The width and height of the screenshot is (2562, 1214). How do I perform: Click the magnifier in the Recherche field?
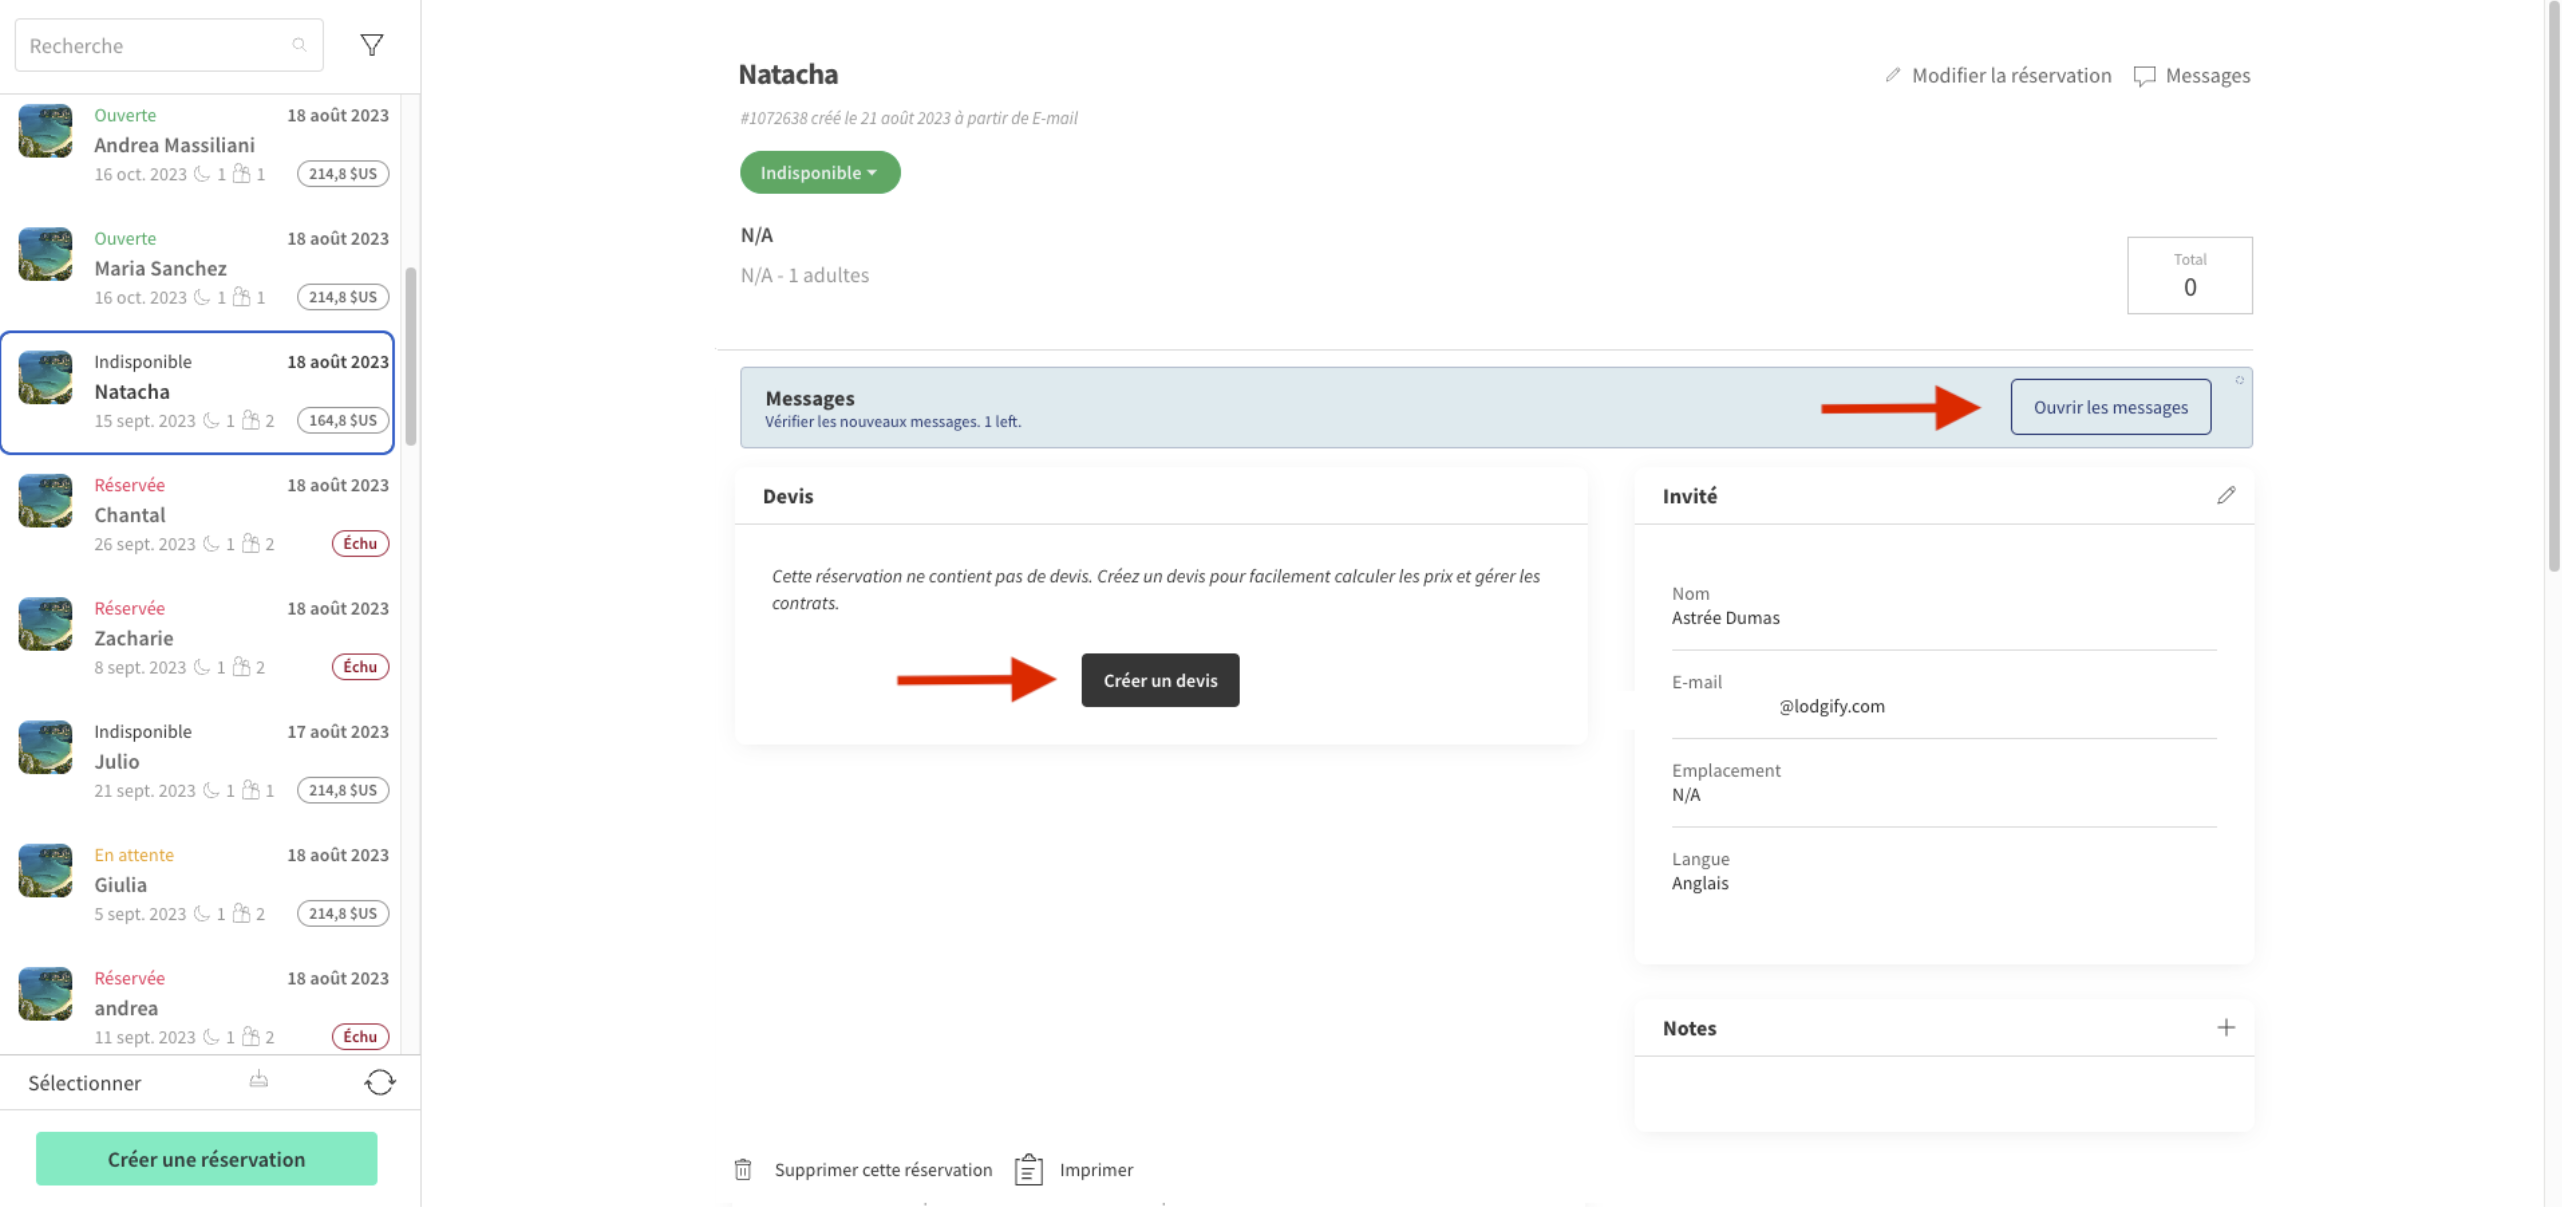click(300, 44)
